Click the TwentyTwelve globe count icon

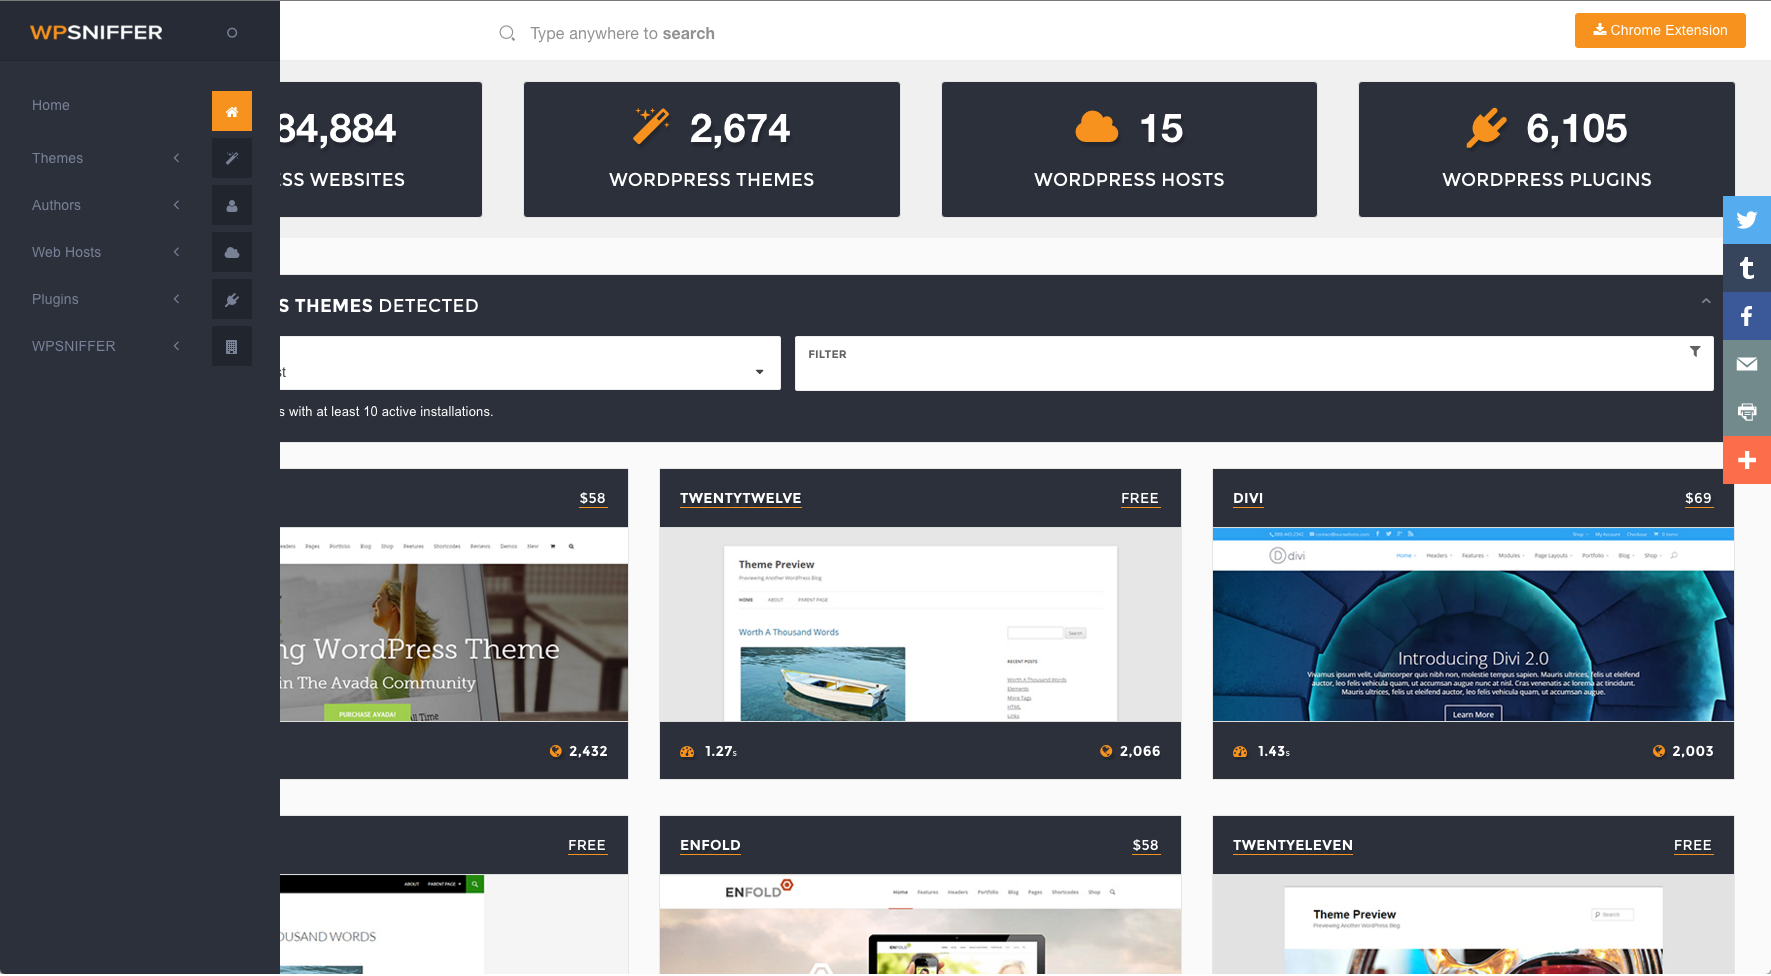click(1106, 751)
